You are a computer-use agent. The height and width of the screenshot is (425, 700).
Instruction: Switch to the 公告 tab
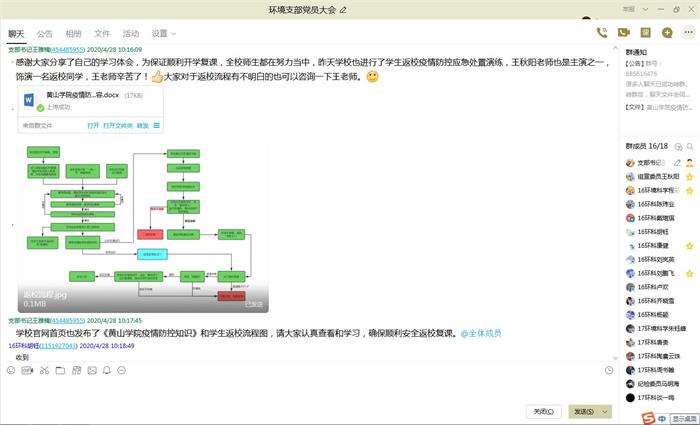coord(45,33)
